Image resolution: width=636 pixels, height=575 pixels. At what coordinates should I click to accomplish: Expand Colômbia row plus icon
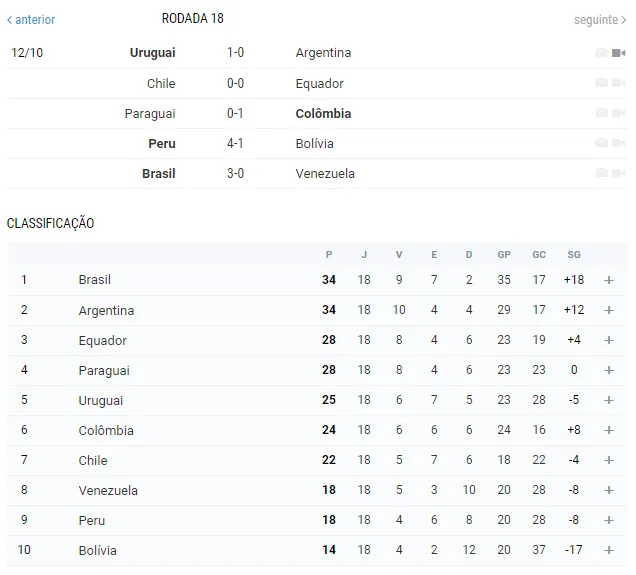pyautogui.click(x=609, y=430)
